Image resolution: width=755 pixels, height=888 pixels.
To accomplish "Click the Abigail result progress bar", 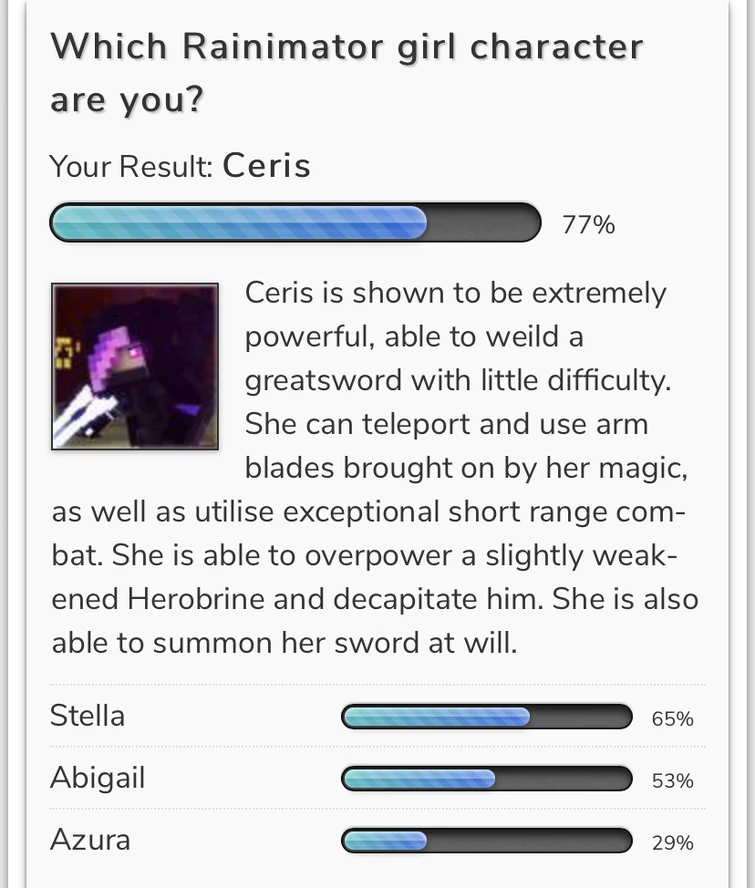I will point(487,779).
